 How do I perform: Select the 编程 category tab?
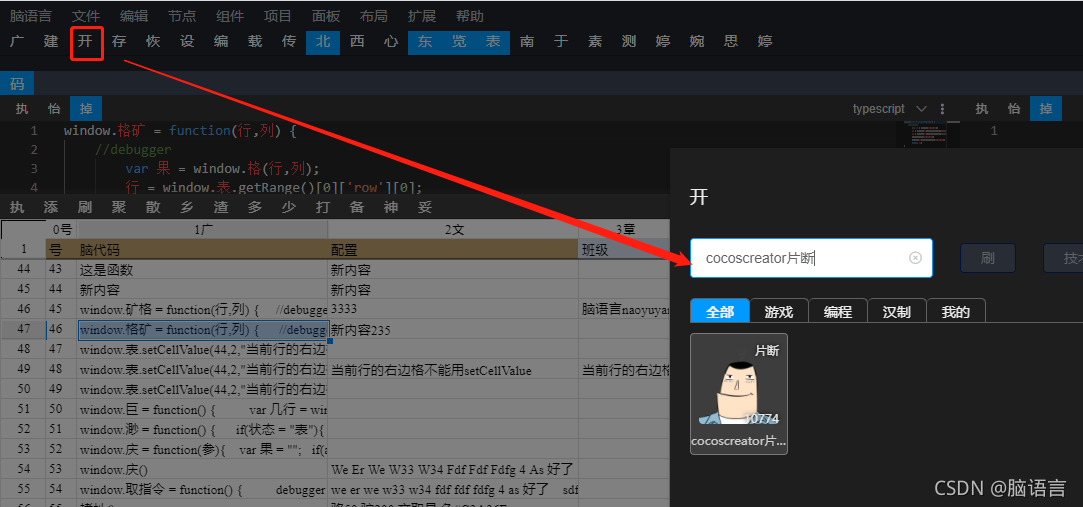(x=838, y=312)
